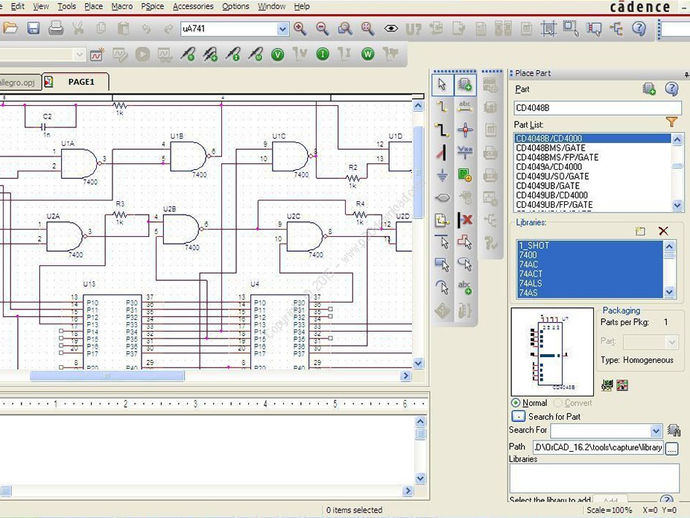Click the library Path field
This screenshot has width=690, height=518.
[x=598, y=448]
